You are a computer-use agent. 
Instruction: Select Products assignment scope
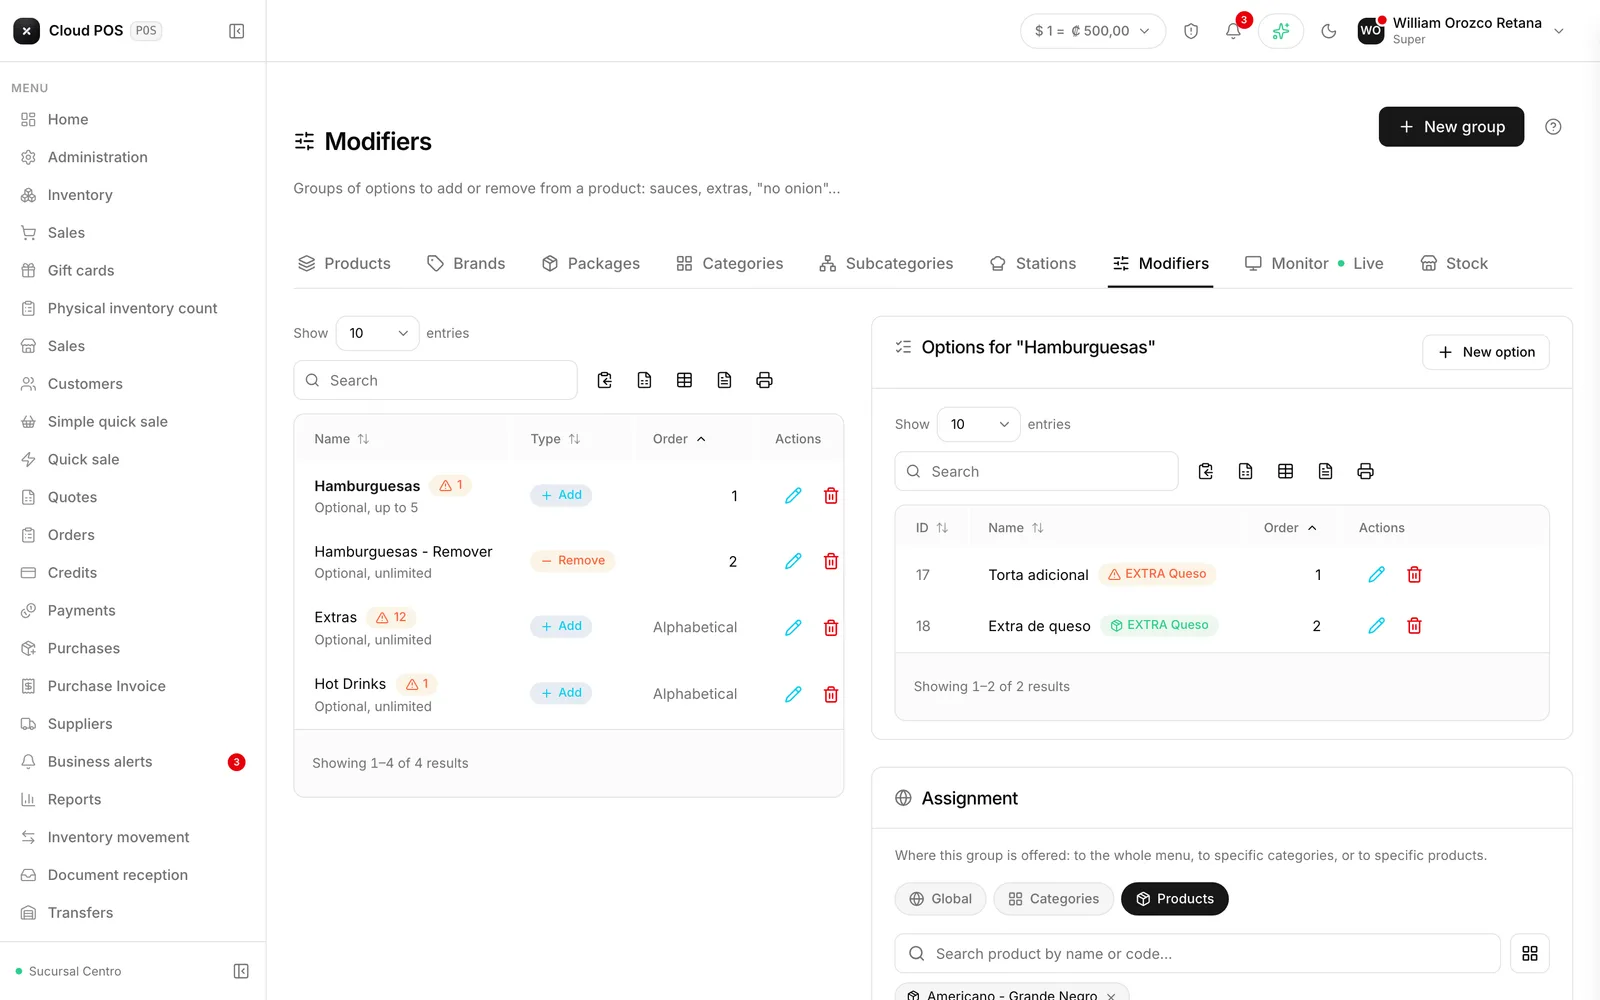1175,899
